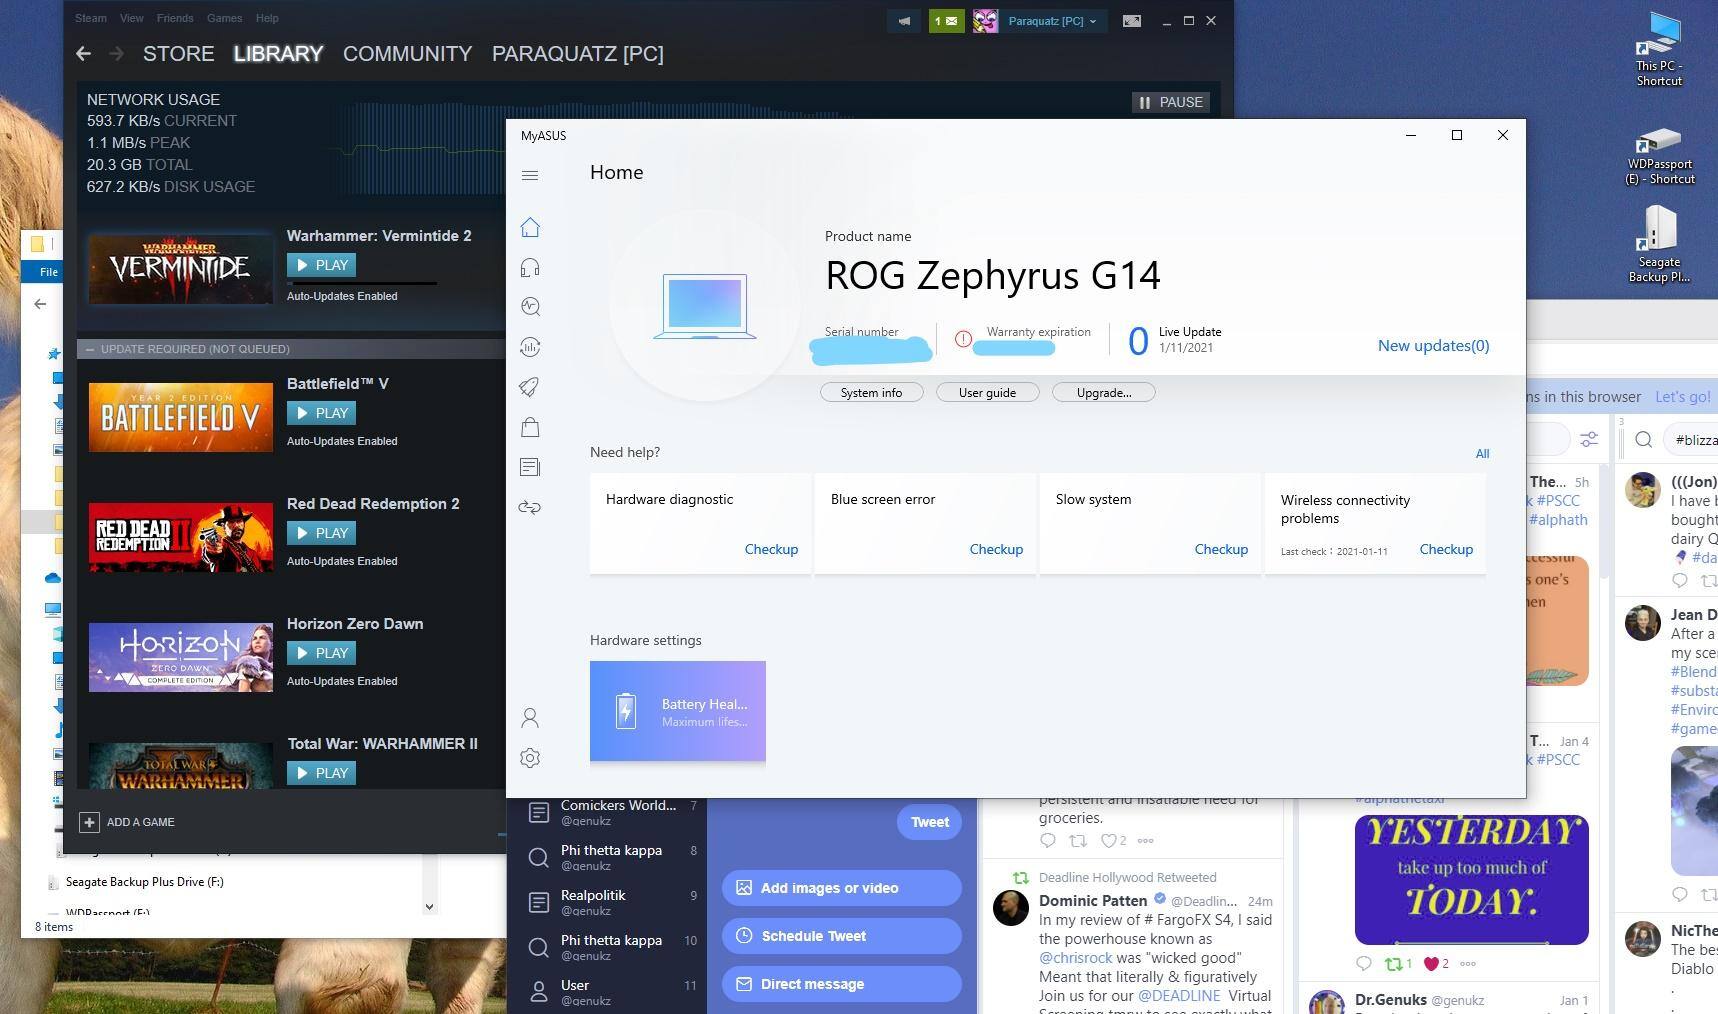Open New updates(0) link
Viewport: 1718px width, 1014px height.
(1433, 346)
